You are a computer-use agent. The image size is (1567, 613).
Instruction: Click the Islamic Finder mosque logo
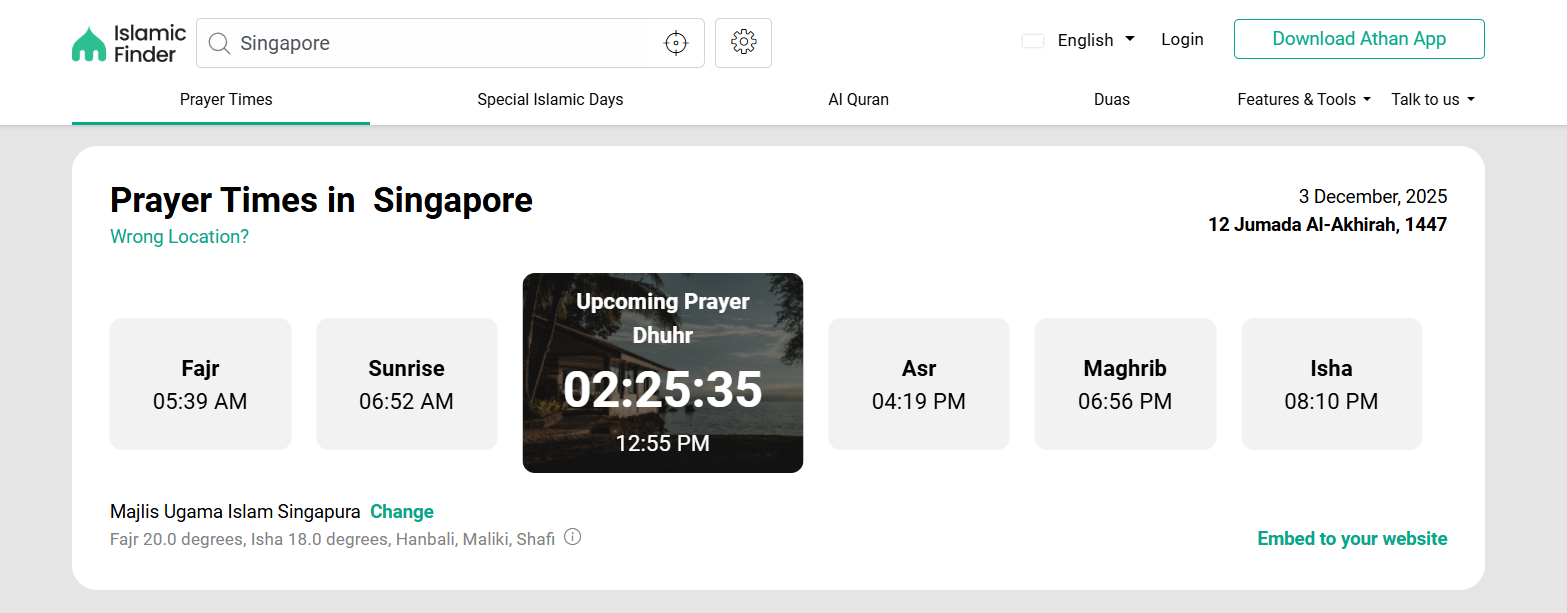click(89, 44)
